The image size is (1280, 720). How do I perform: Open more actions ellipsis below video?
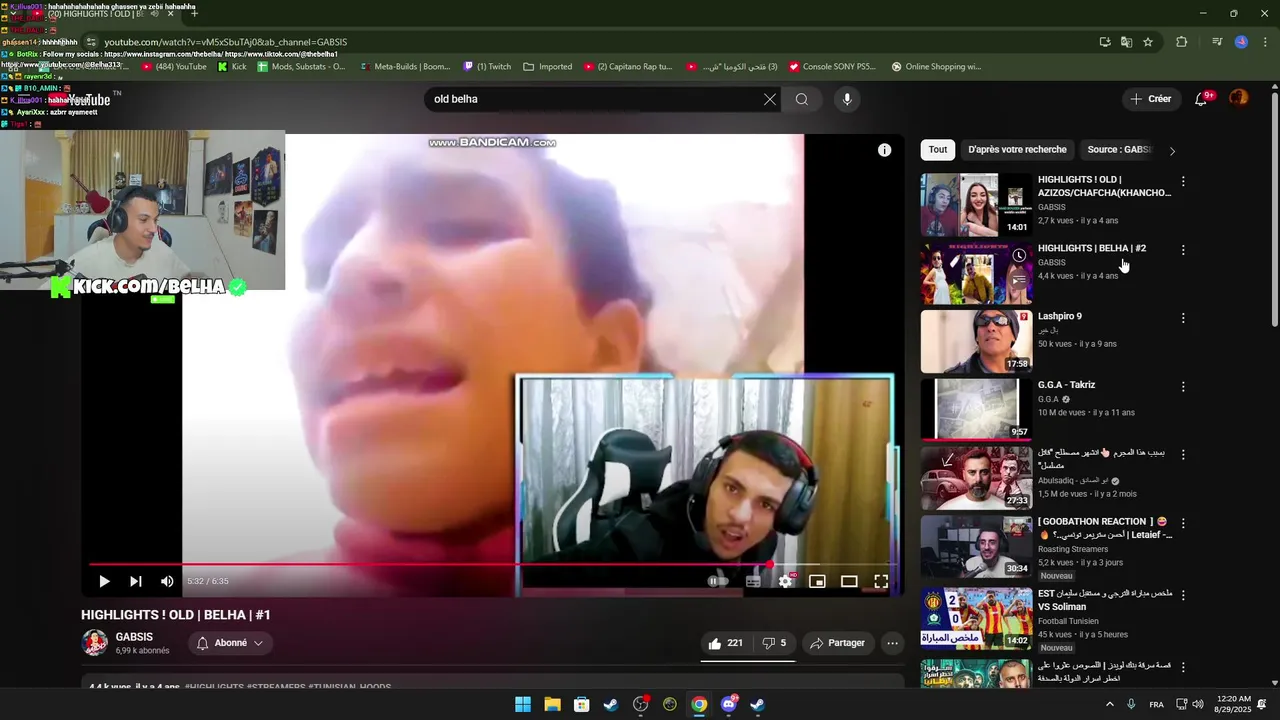click(893, 643)
